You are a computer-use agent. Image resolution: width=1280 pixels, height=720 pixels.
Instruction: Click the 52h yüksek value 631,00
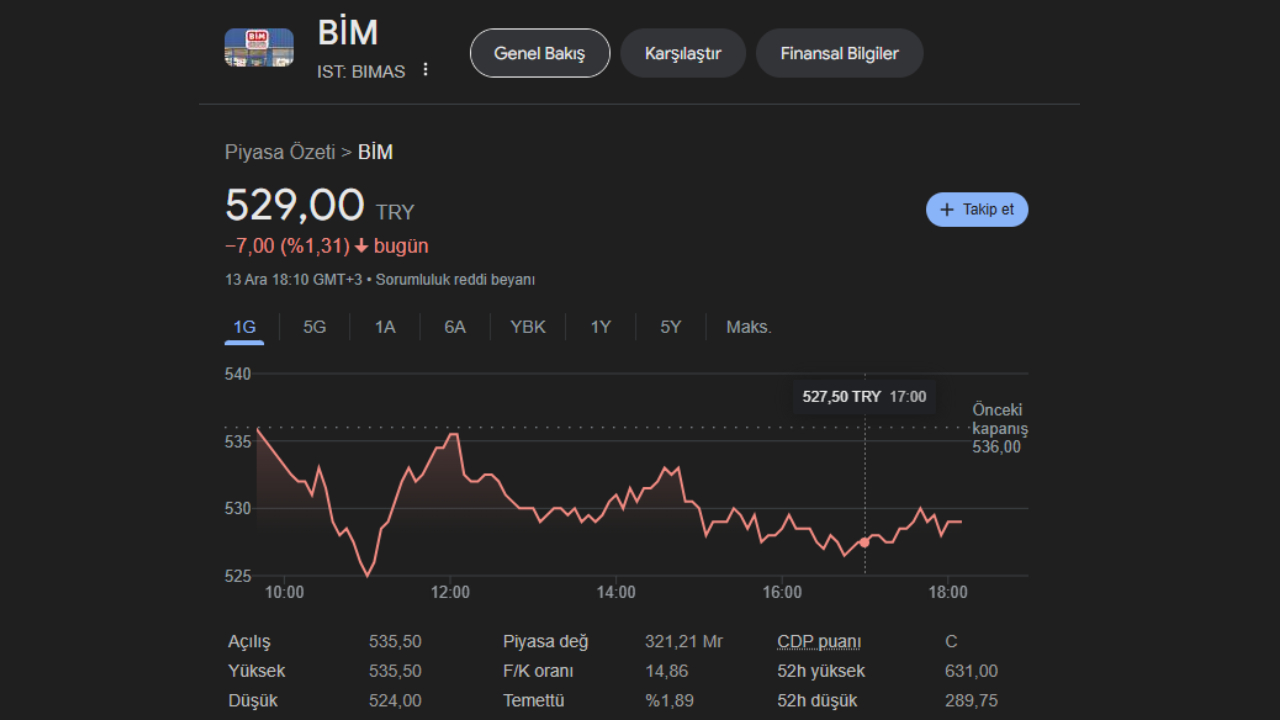click(x=971, y=671)
